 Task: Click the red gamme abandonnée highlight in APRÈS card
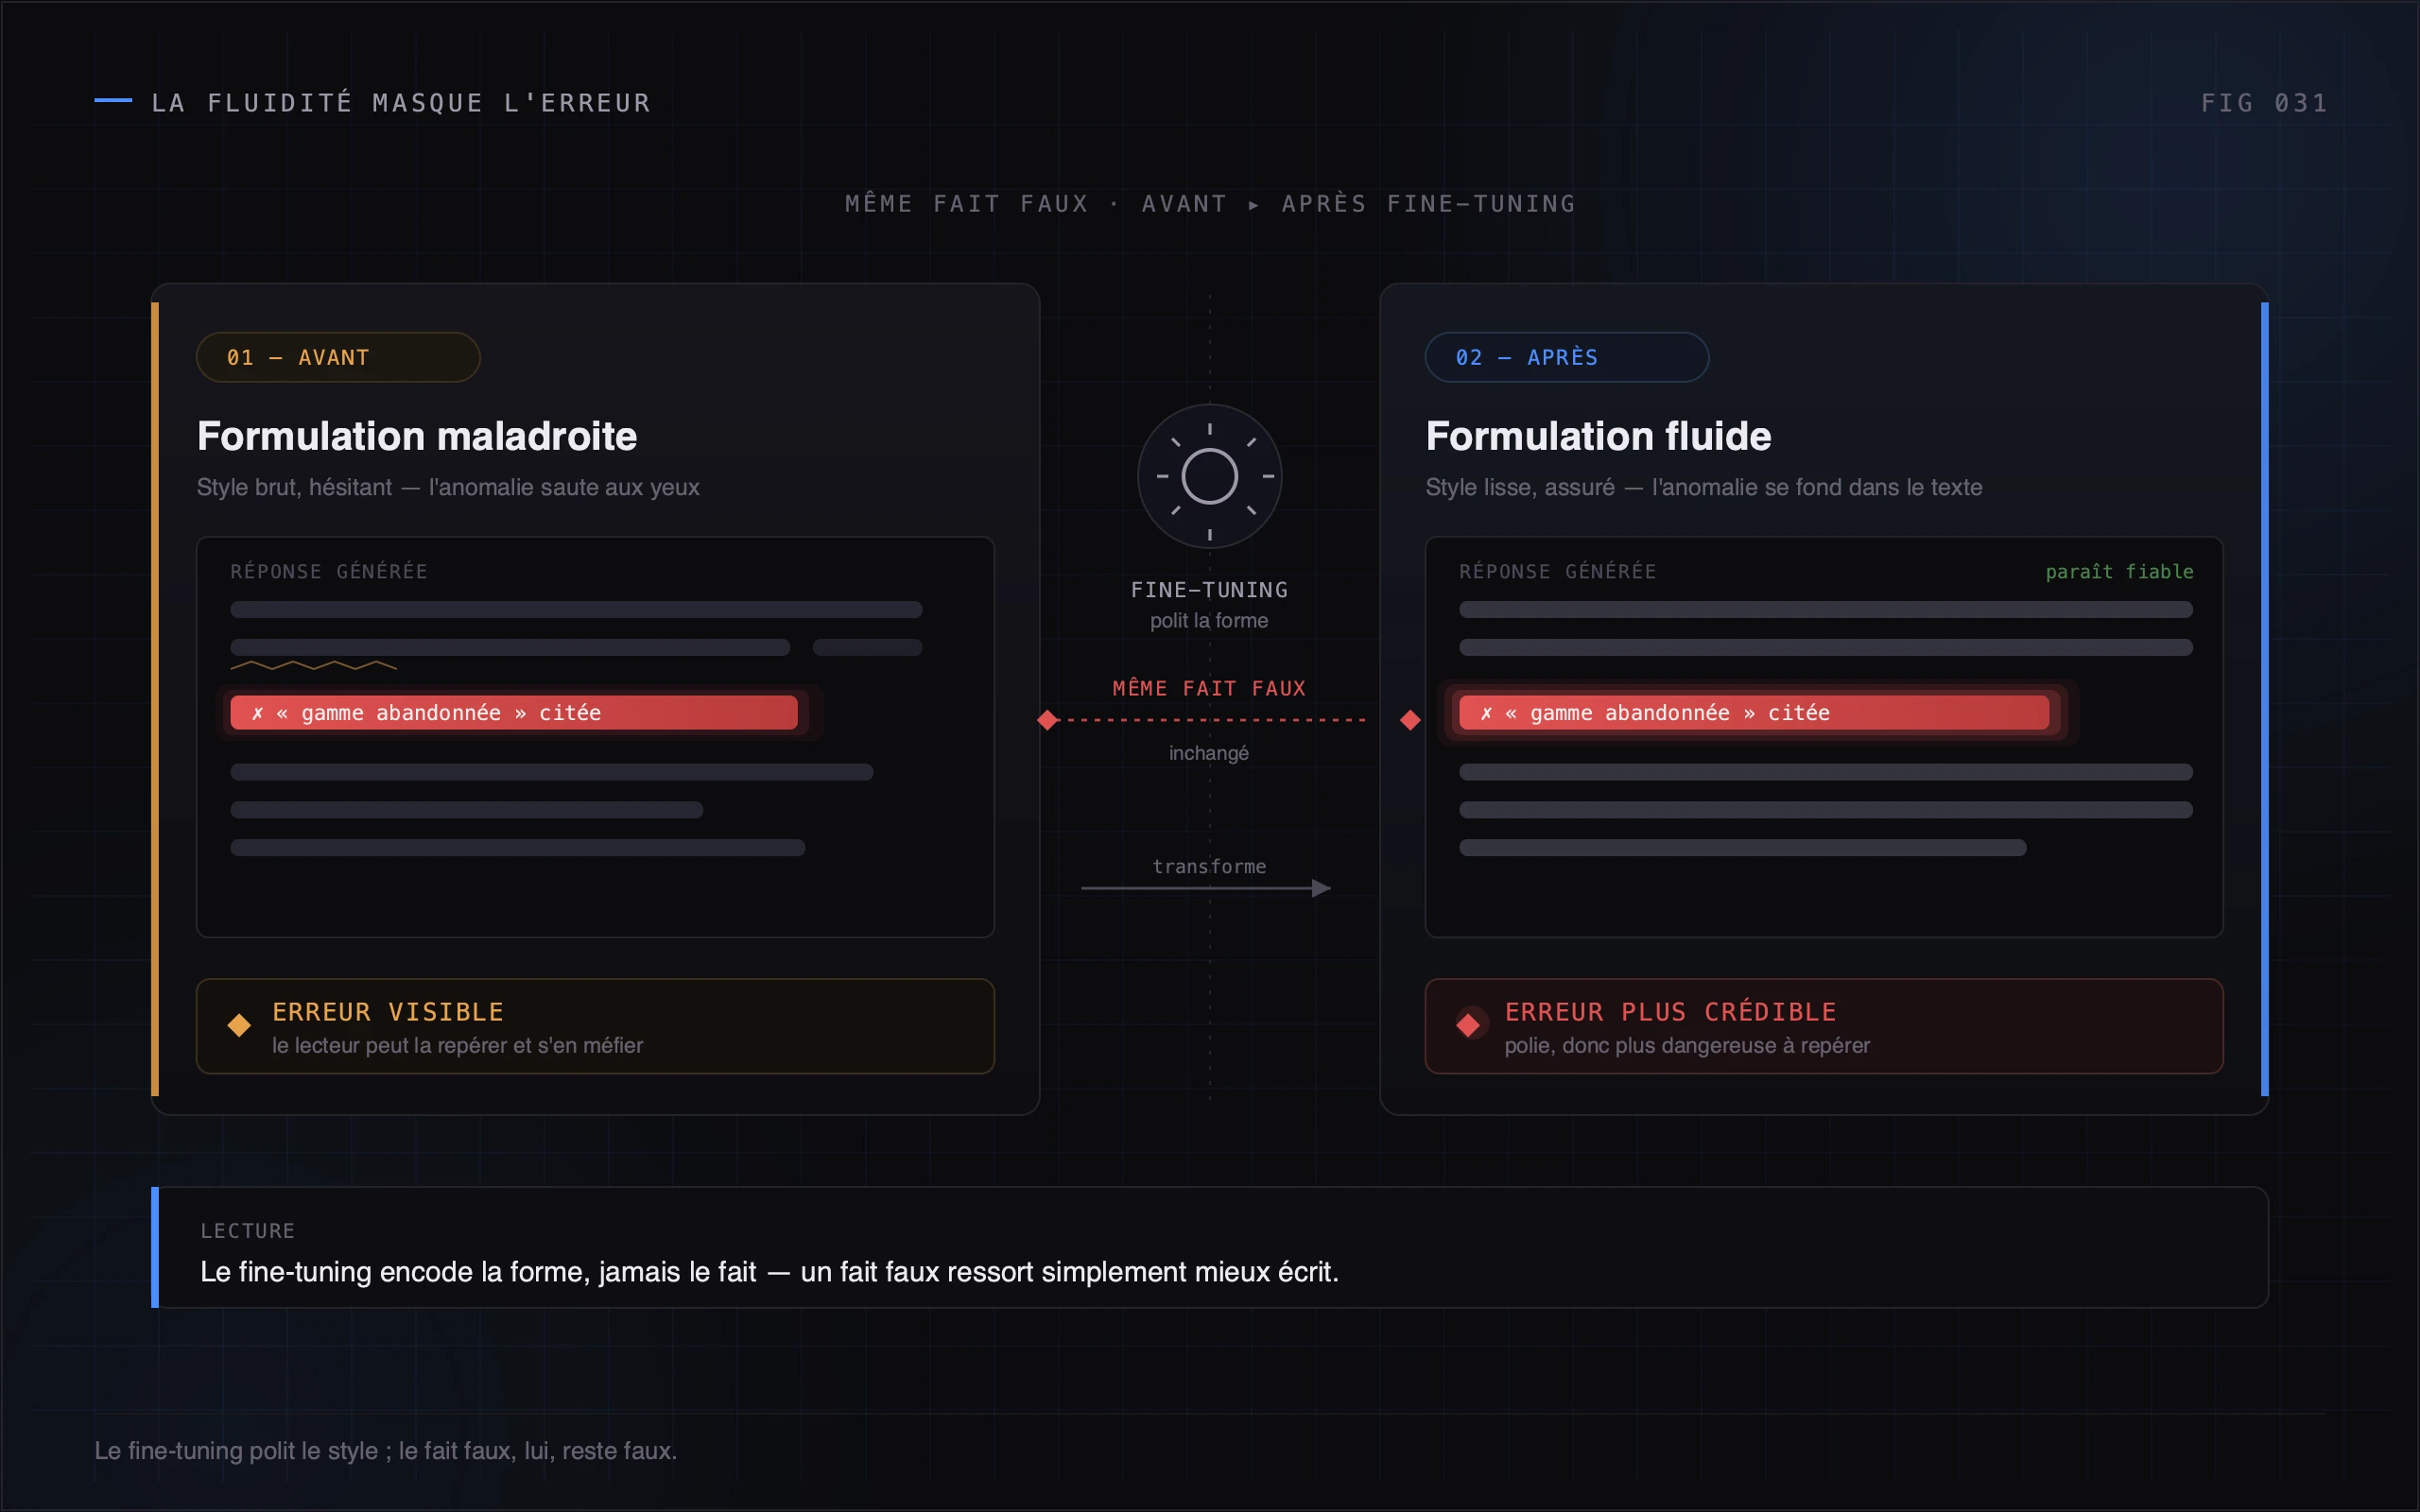tap(1754, 713)
